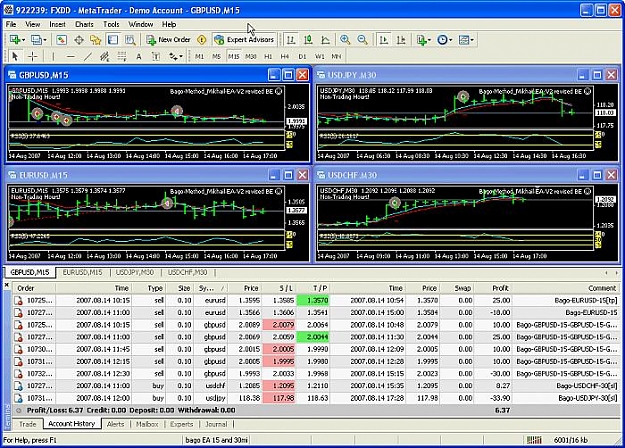Set chart timeframe to M1
625x448 pixels.
click(x=199, y=56)
